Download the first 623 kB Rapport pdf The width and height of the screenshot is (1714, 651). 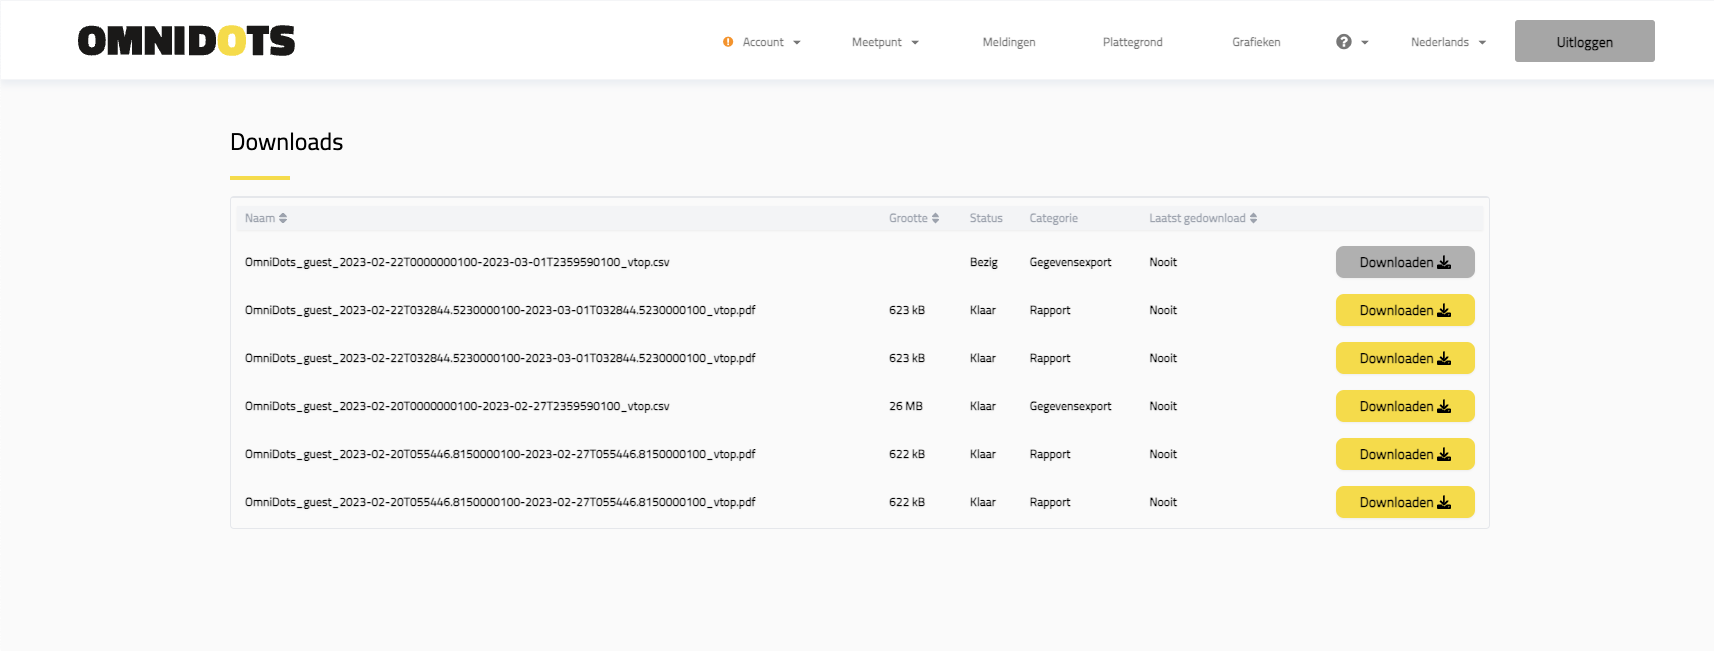(x=1404, y=310)
